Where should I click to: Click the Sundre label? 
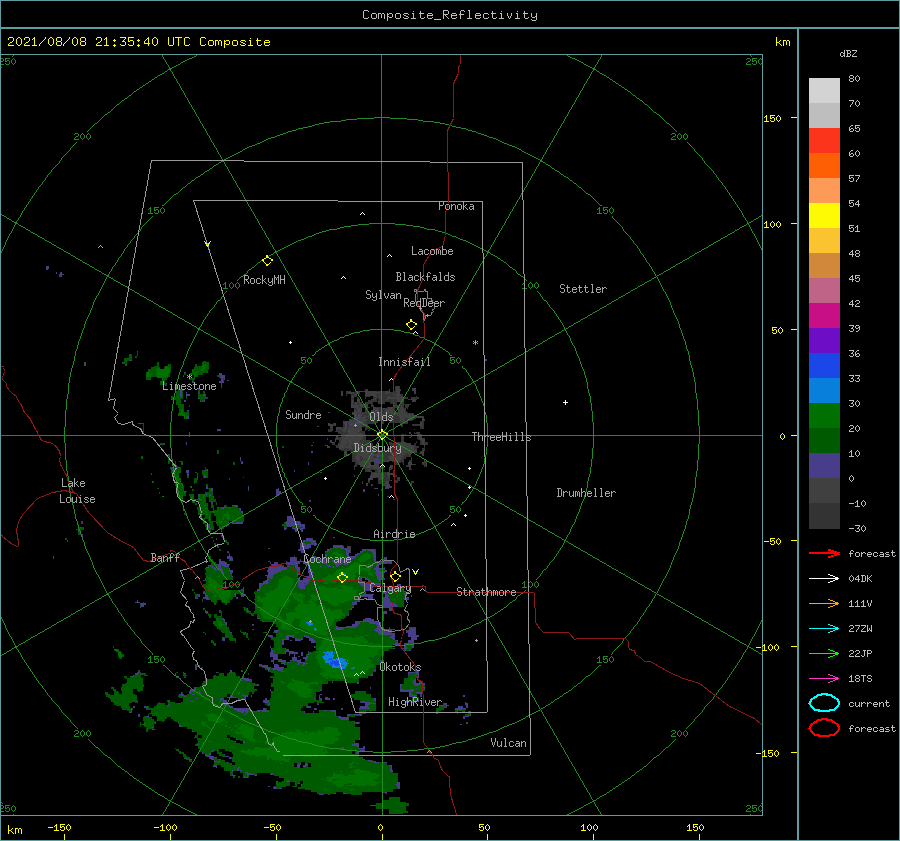303,414
